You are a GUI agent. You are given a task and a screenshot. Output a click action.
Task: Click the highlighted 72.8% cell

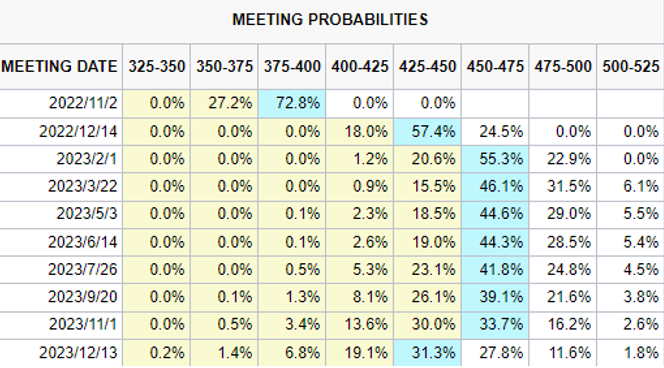pos(292,103)
